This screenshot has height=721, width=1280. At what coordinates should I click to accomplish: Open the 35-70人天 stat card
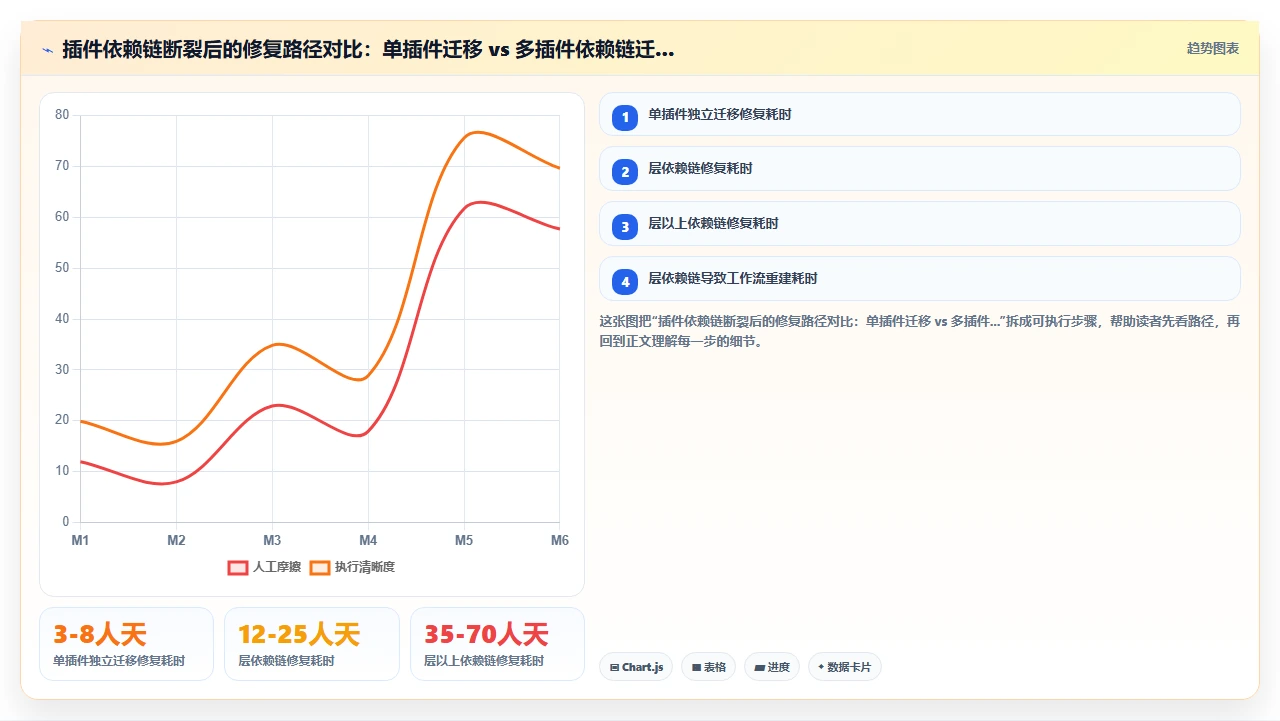pos(497,644)
